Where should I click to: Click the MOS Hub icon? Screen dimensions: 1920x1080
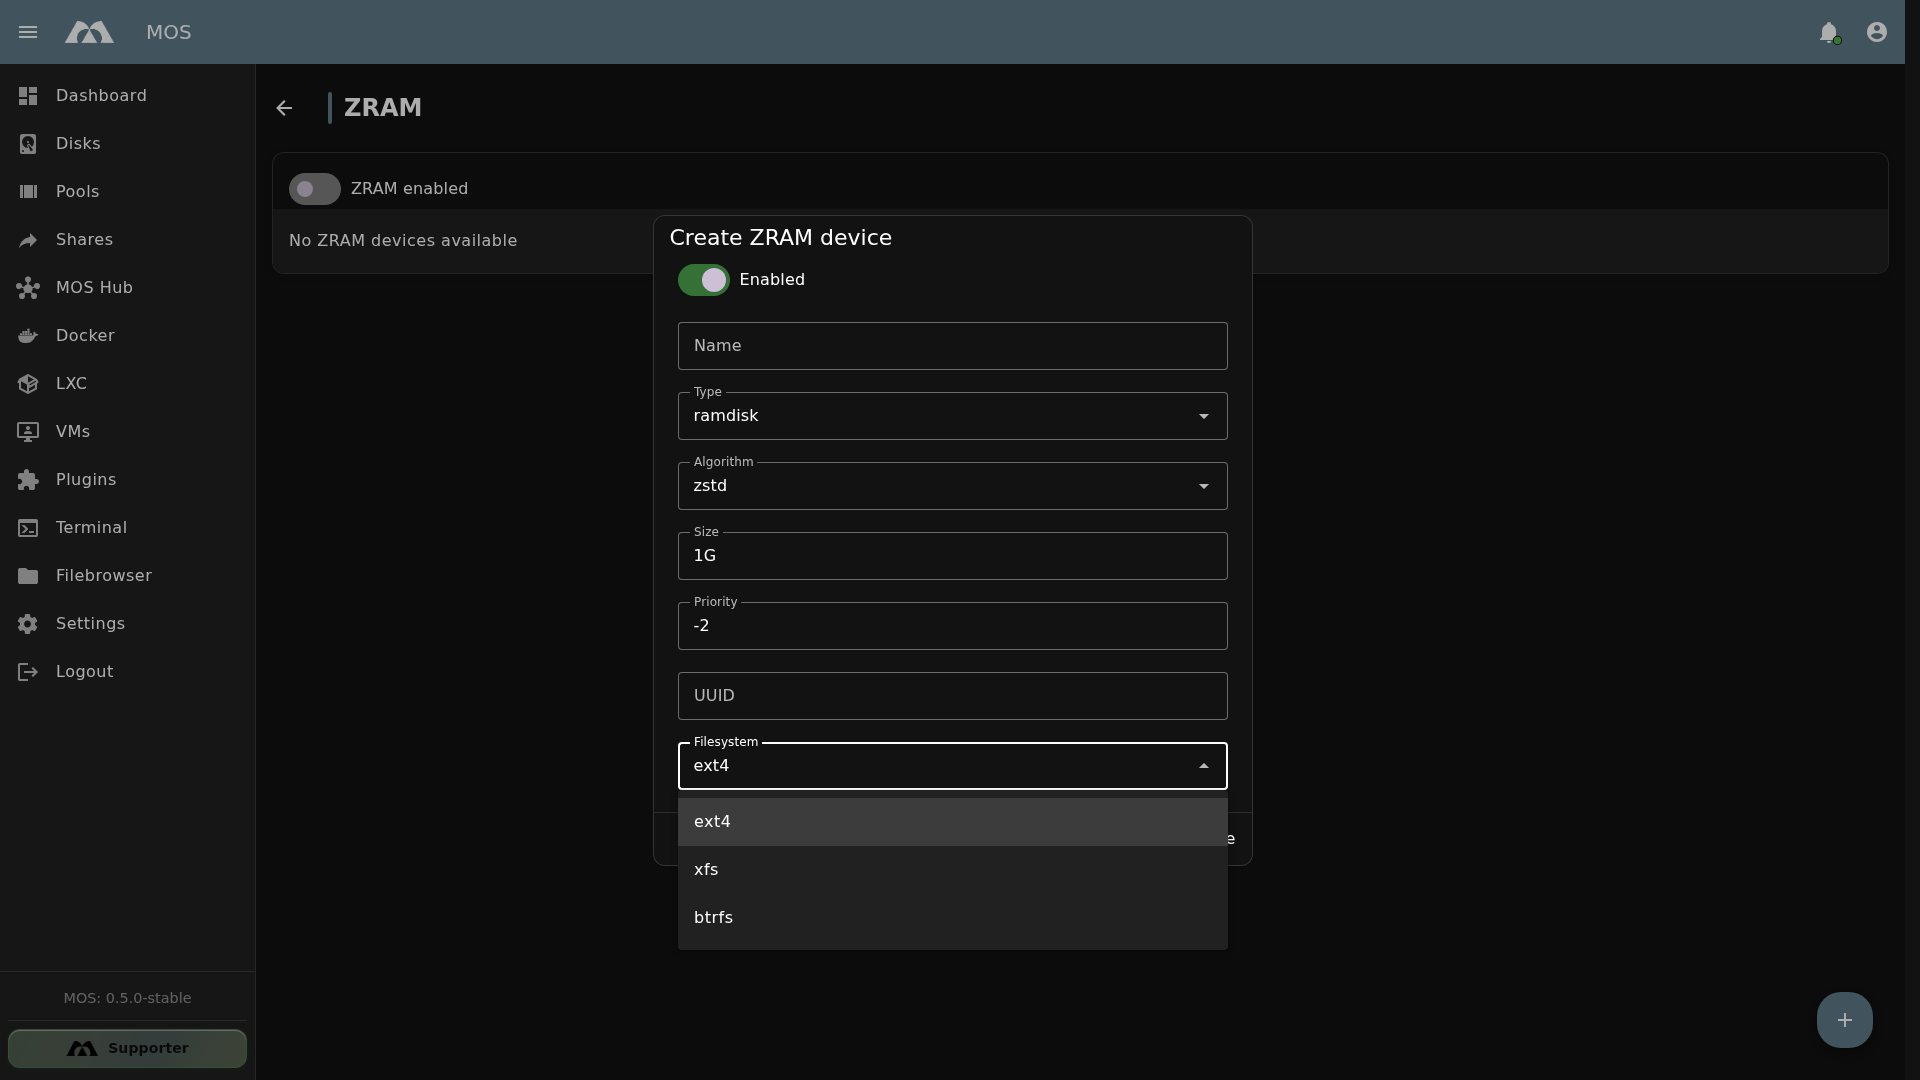click(28, 288)
